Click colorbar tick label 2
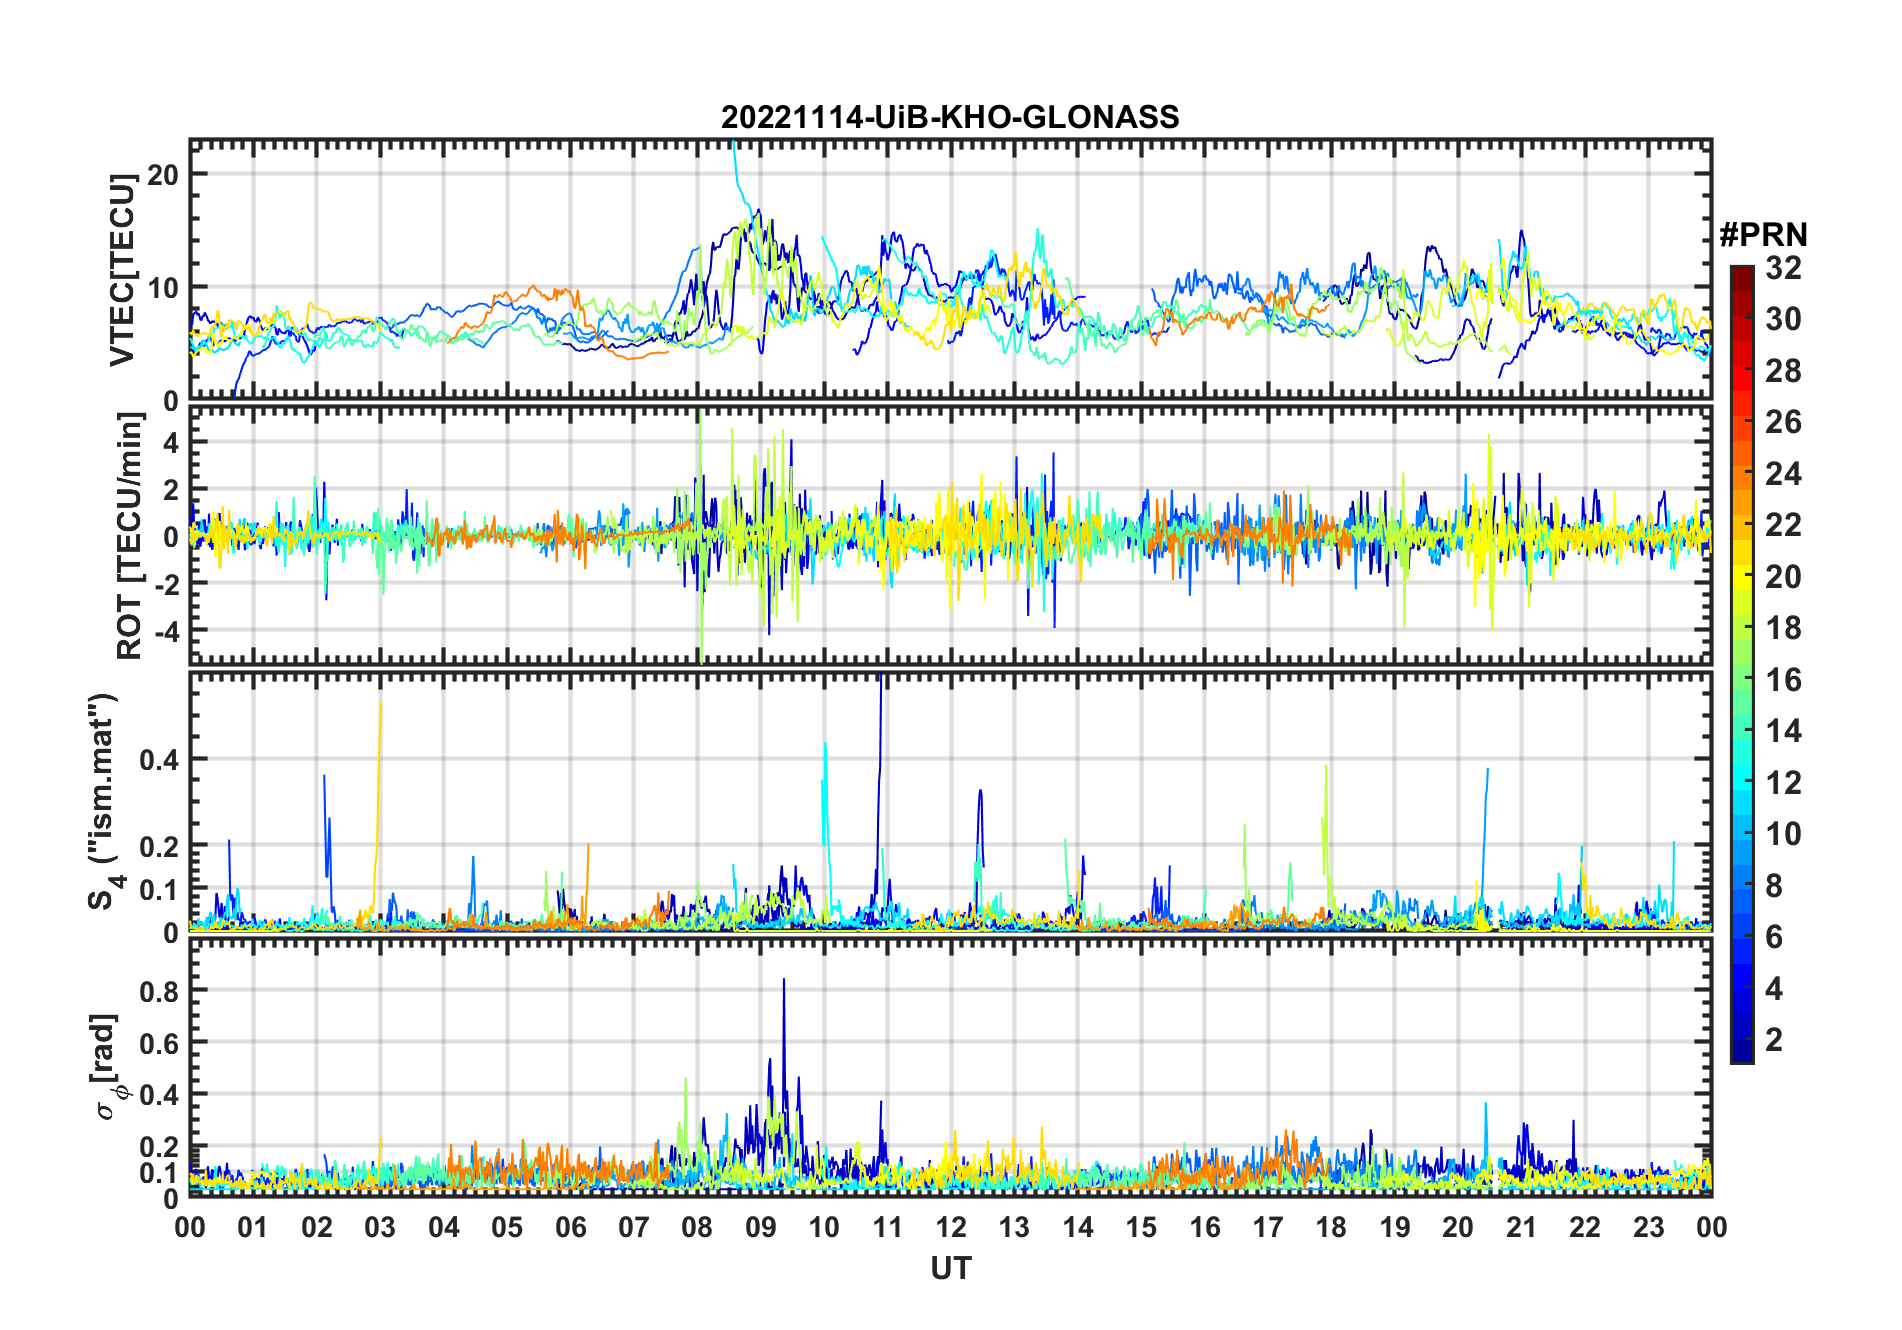1902x1330 pixels. [x=1774, y=1040]
